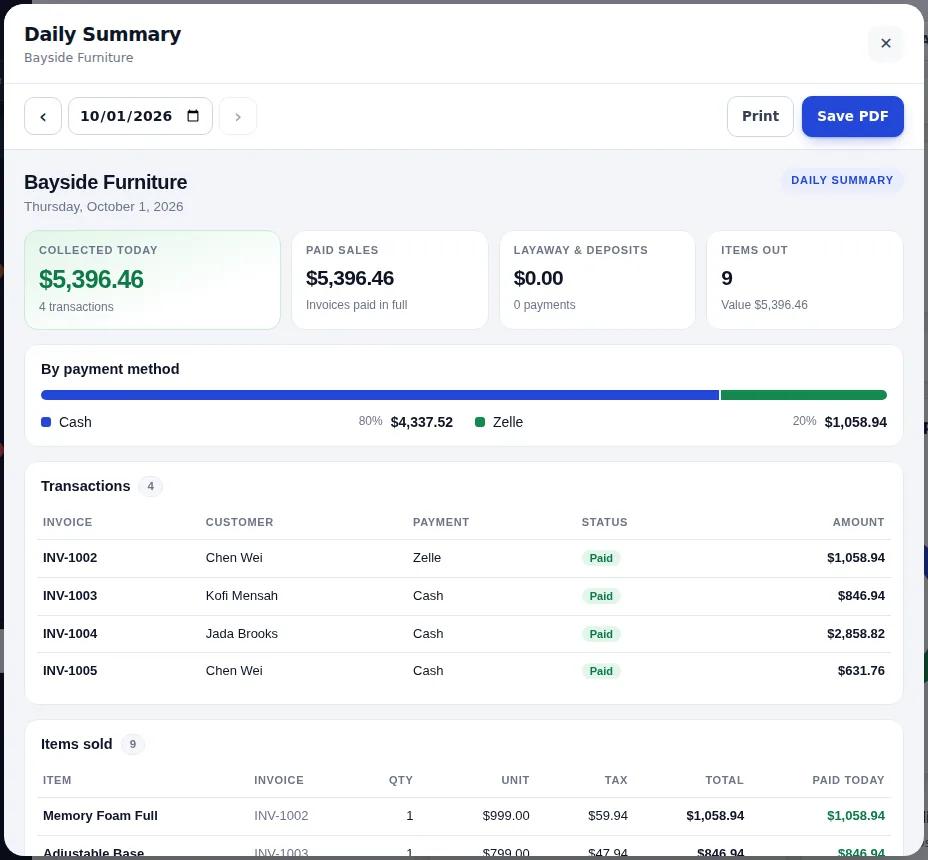The image size is (928, 860).
Task: Open invoice INV-1002
Action: [70, 558]
